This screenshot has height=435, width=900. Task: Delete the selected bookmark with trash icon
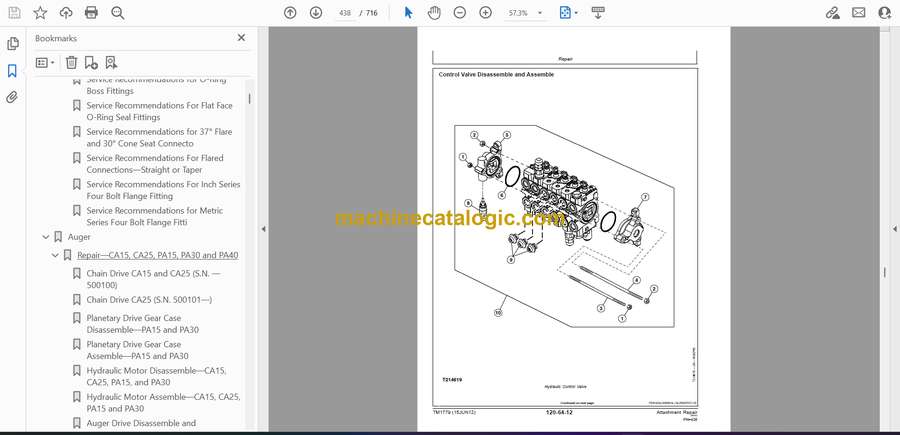[x=71, y=63]
